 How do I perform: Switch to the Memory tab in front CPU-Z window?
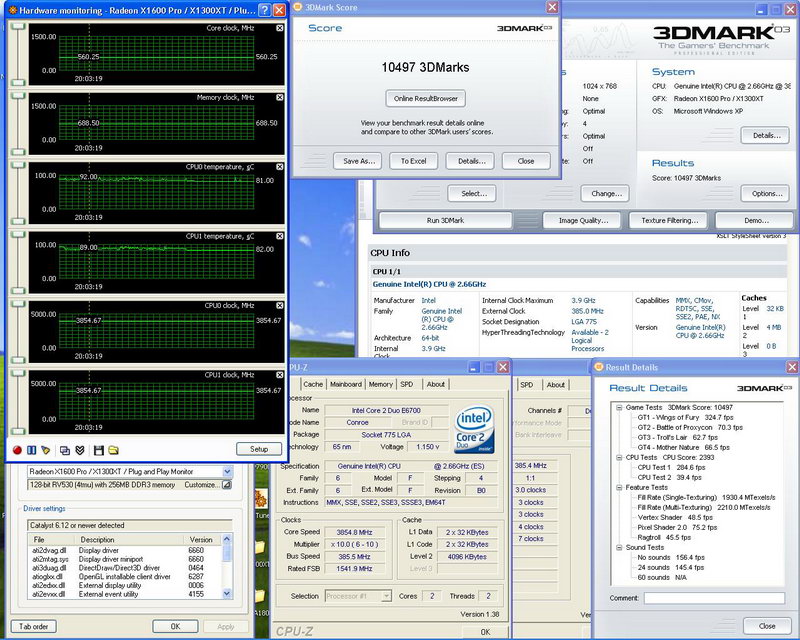point(381,384)
